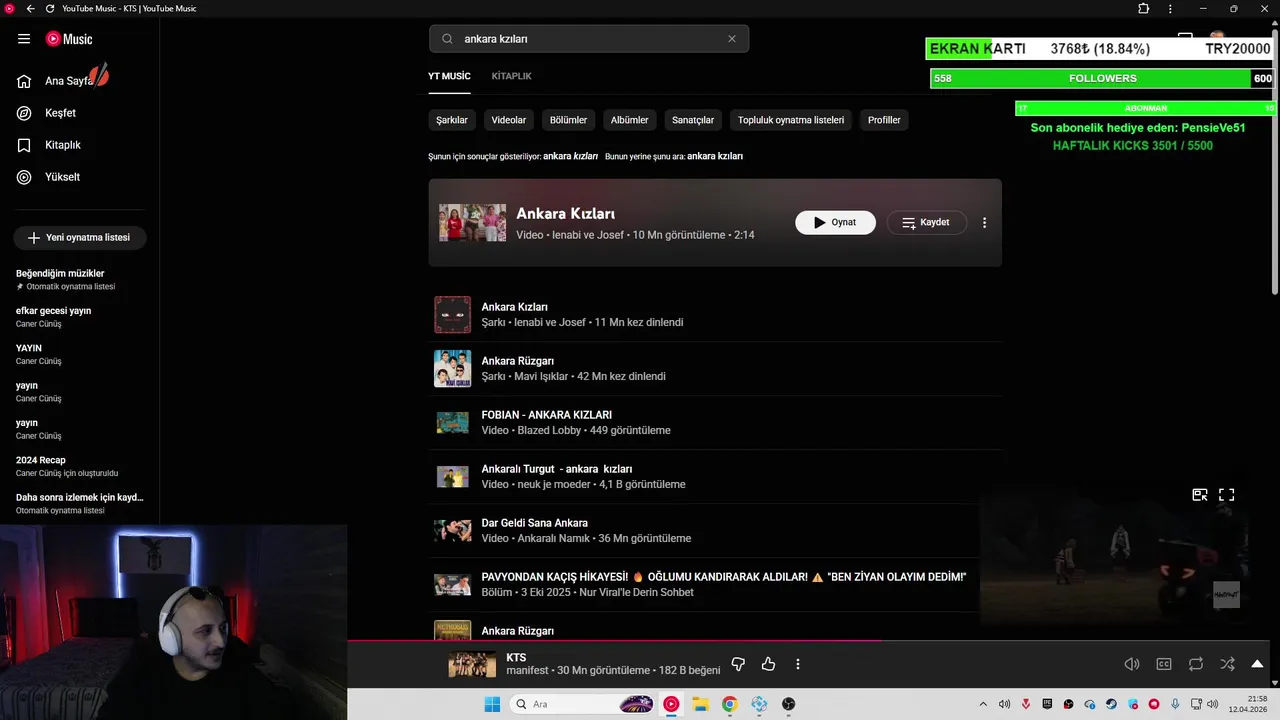Like the KTS track

tap(768, 664)
